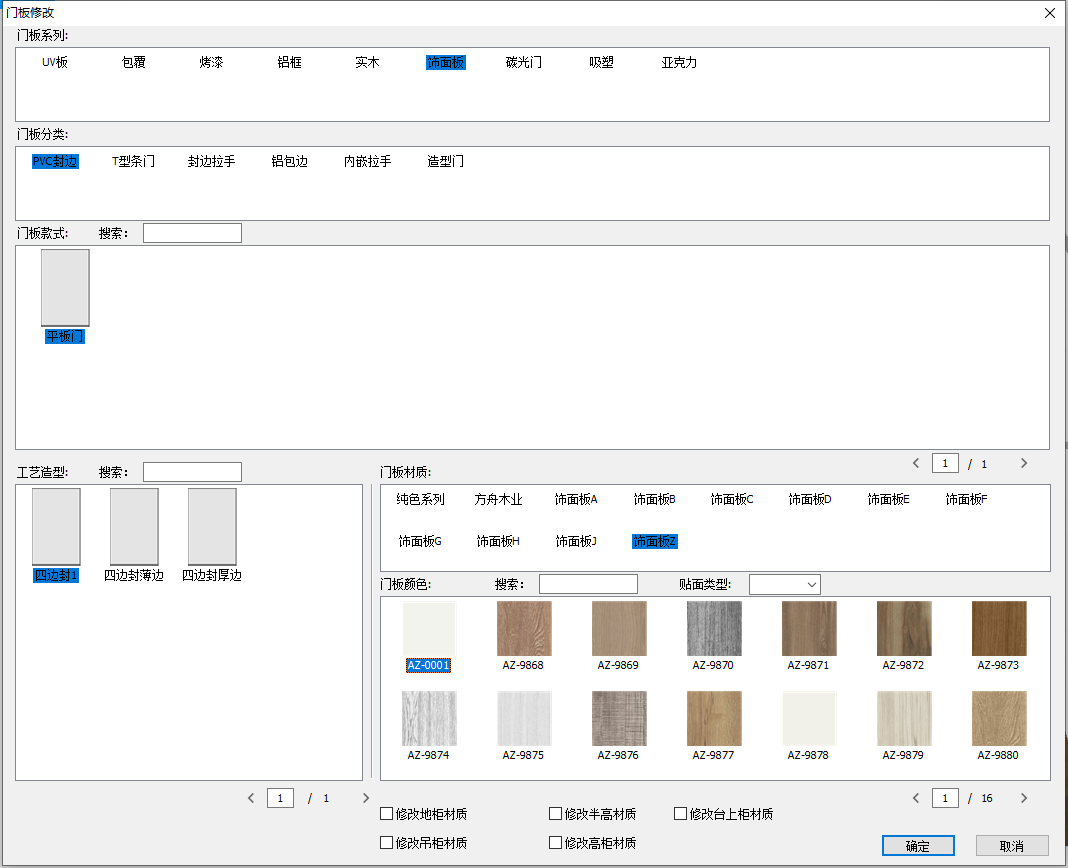Pick the AZ-9869 color swatch
The height and width of the screenshot is (868, 1068).
pos(618,628)
